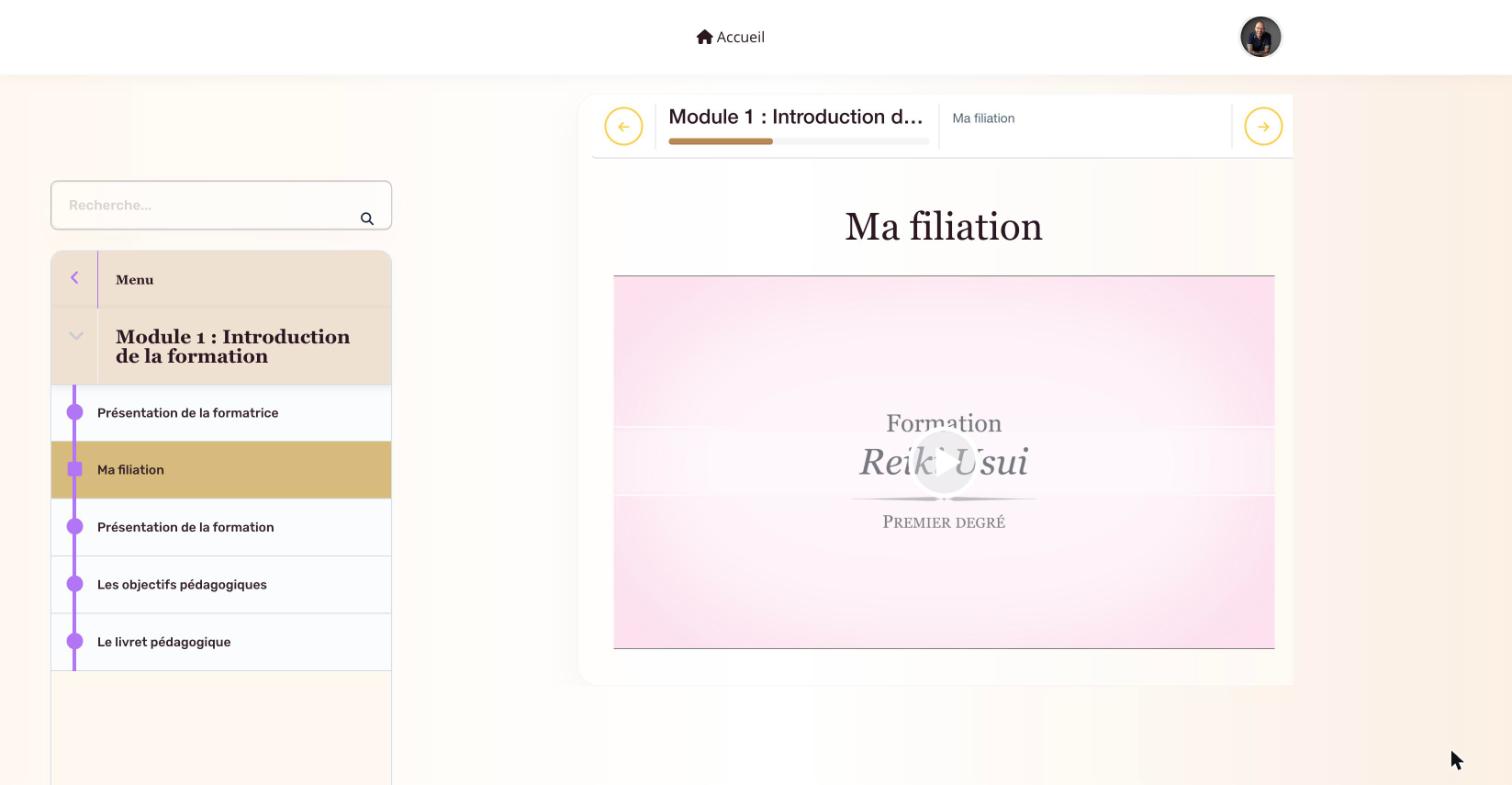Go to next lesson arrow button
The image size is (1512, 785).
[1263, 126]
